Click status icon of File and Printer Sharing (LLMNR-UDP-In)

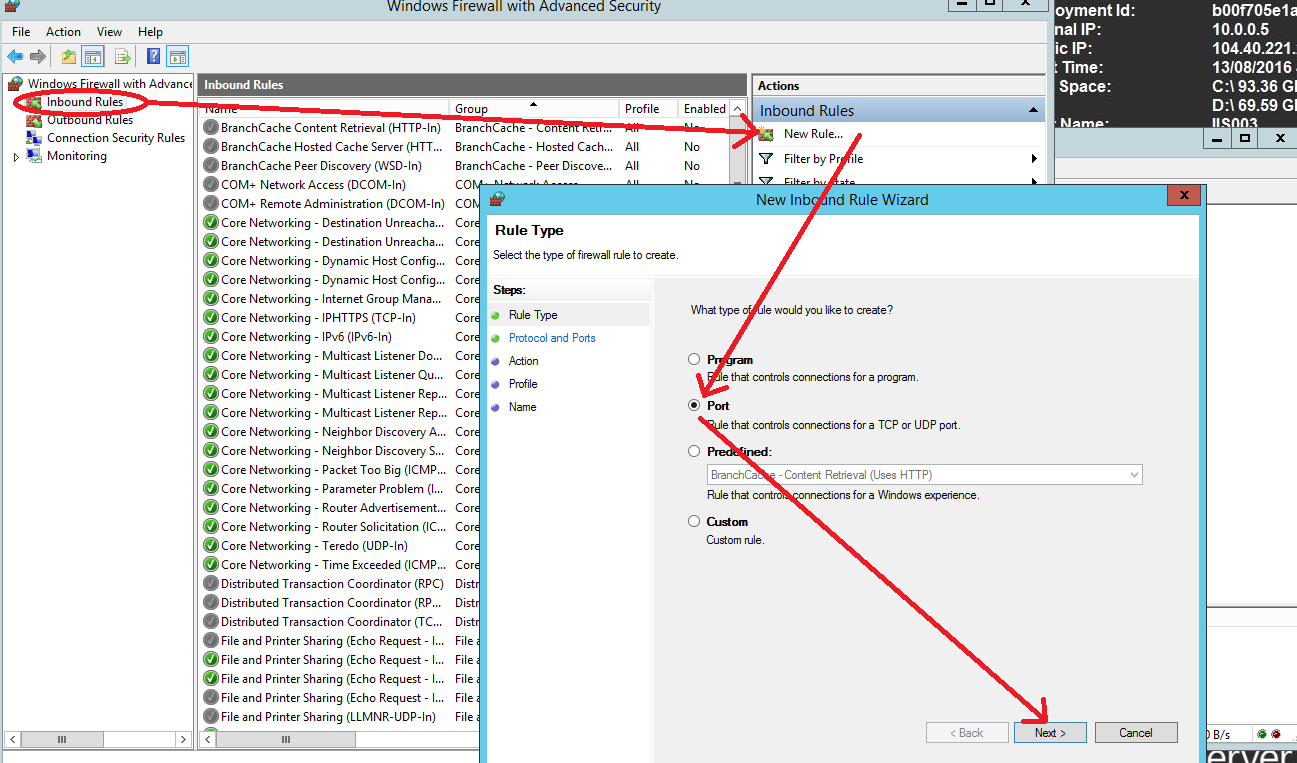pyautogui.click(x=211, y=717)
